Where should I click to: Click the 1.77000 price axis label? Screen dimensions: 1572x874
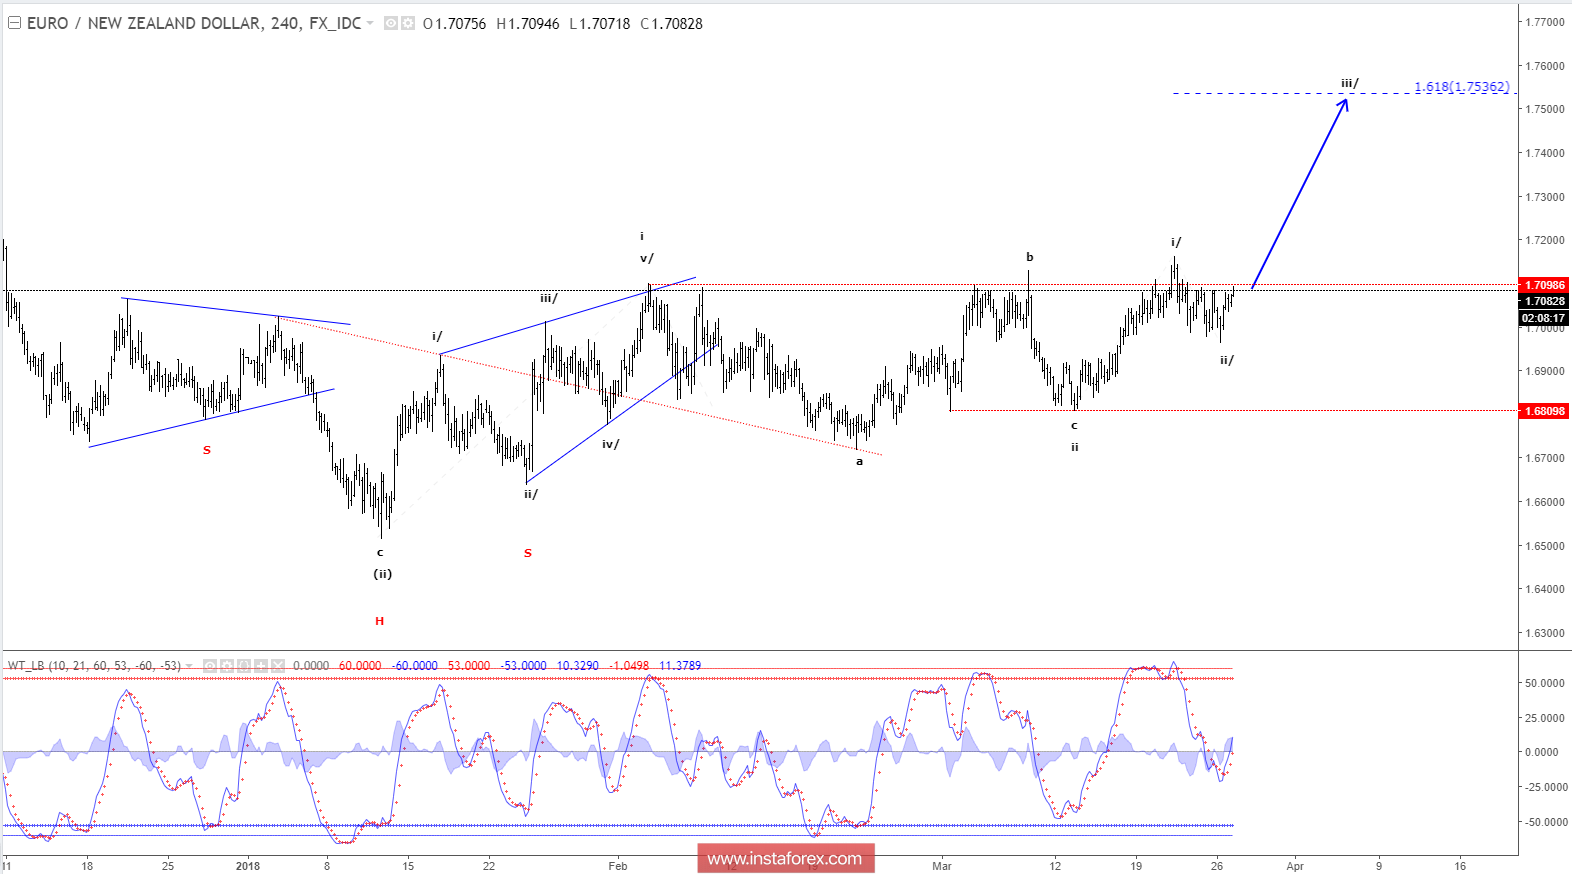(1545, 22)
